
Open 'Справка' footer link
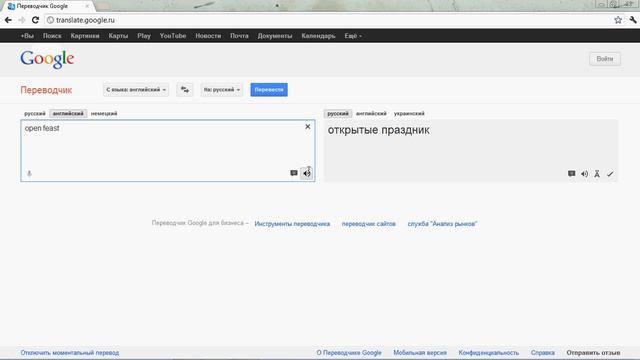click(542, 353)
